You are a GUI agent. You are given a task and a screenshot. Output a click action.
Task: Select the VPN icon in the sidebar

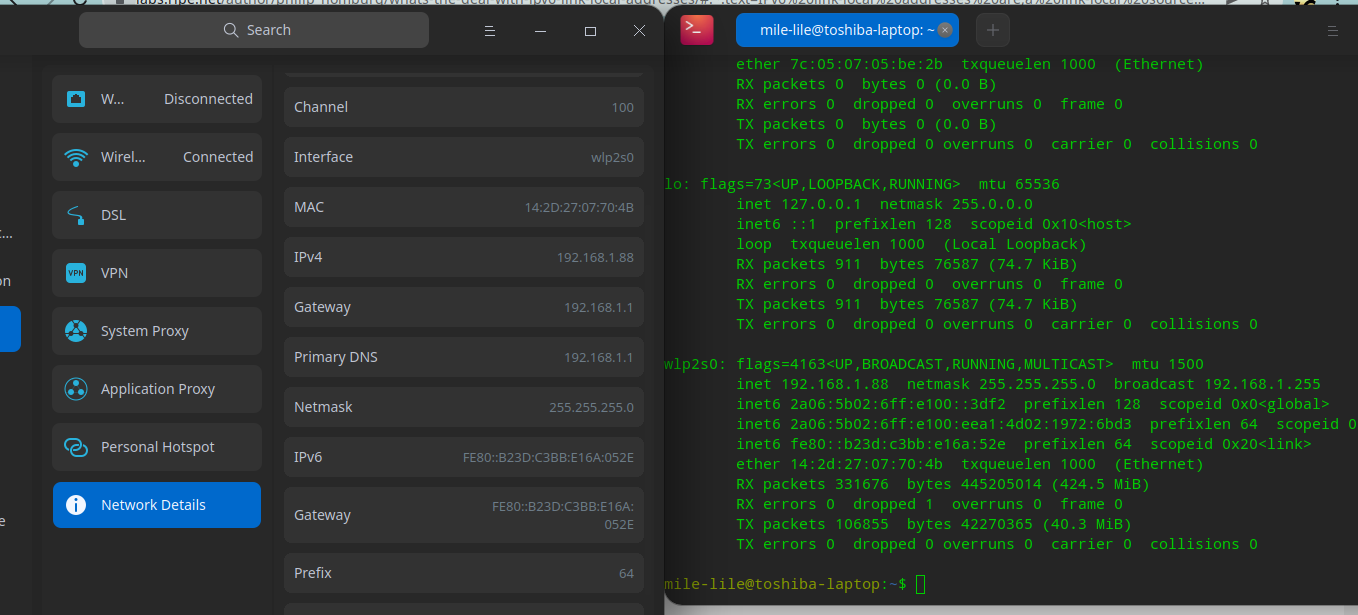[76, 273]
